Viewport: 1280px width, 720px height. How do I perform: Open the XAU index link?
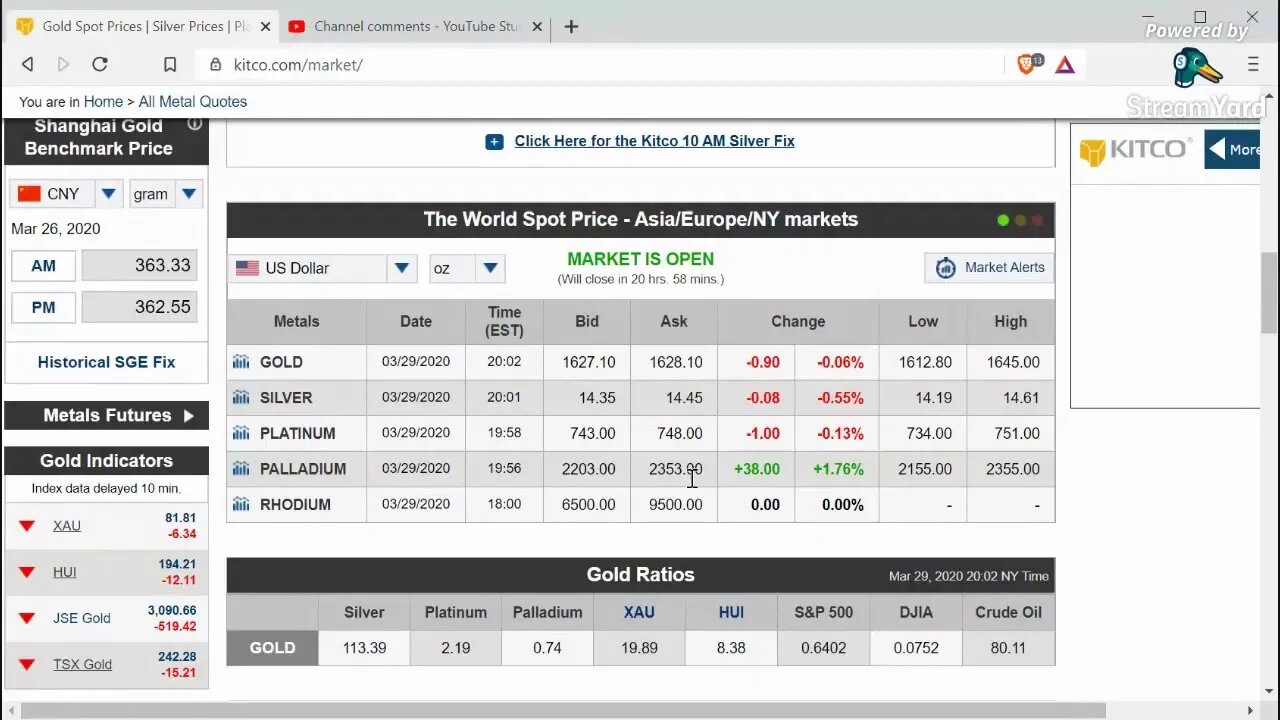click(67, 526)
